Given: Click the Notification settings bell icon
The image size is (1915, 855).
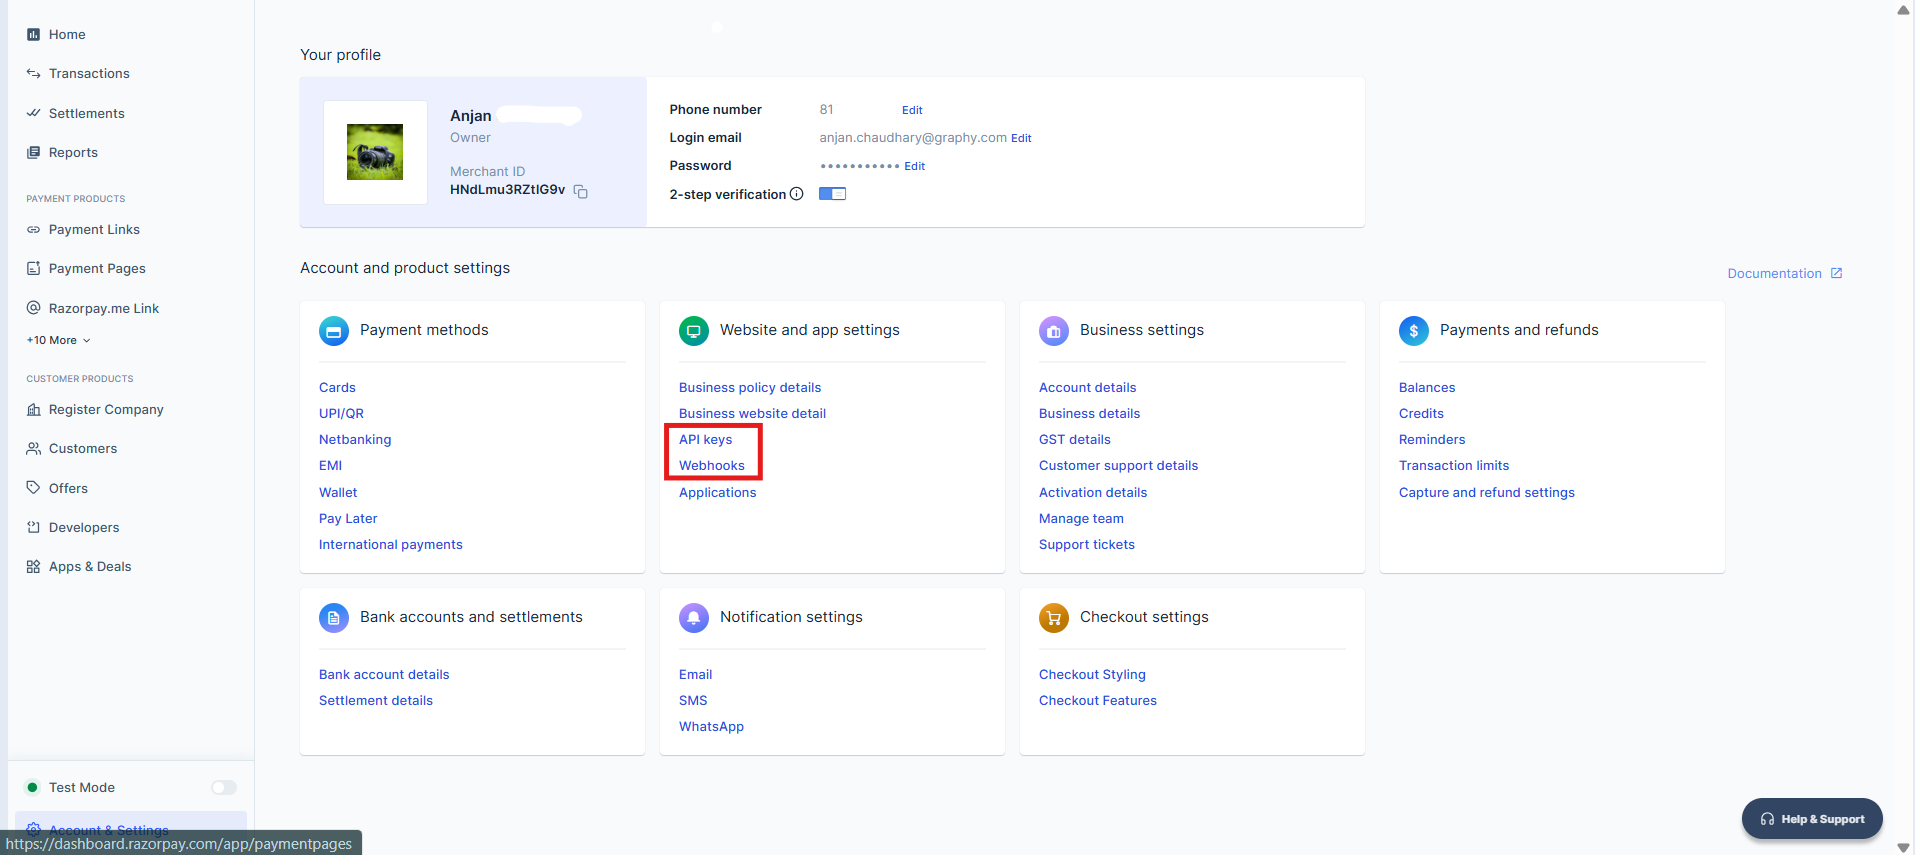Looking at the screenshot, I should [693, 618].
